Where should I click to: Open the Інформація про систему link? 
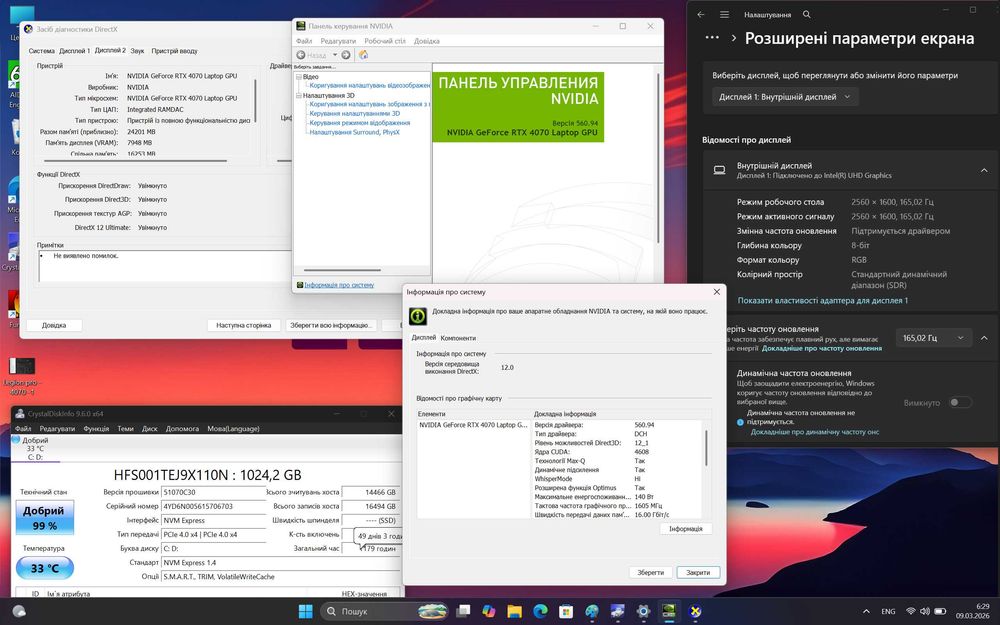click(339, 285)
